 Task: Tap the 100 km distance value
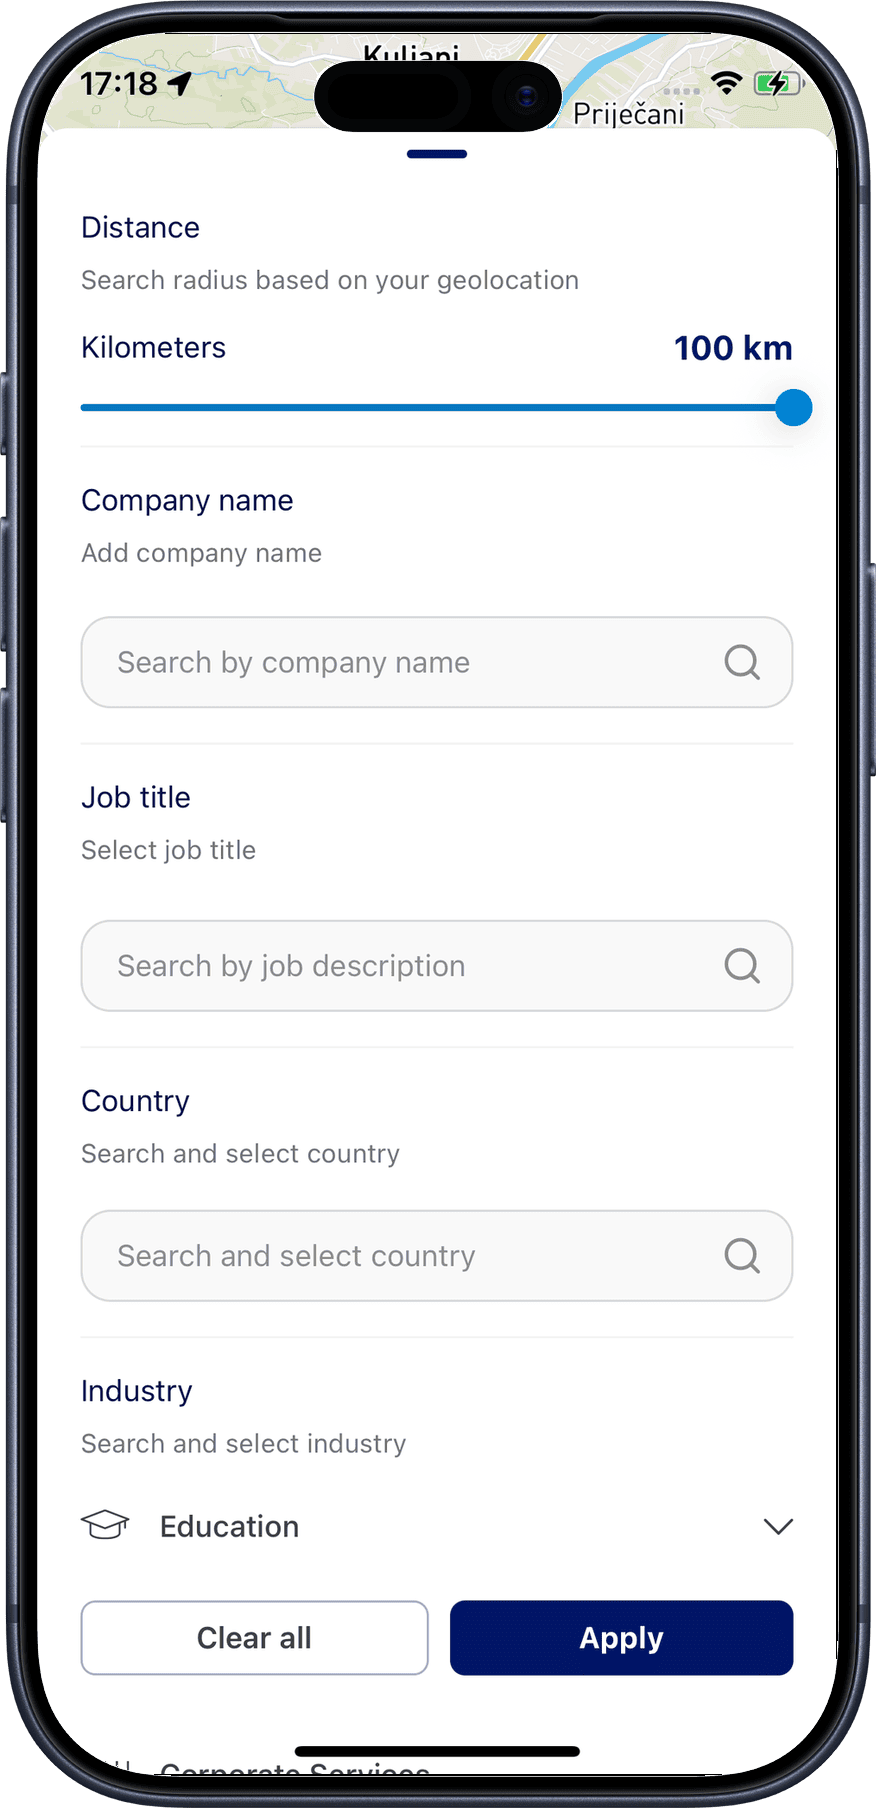point(733,348)
